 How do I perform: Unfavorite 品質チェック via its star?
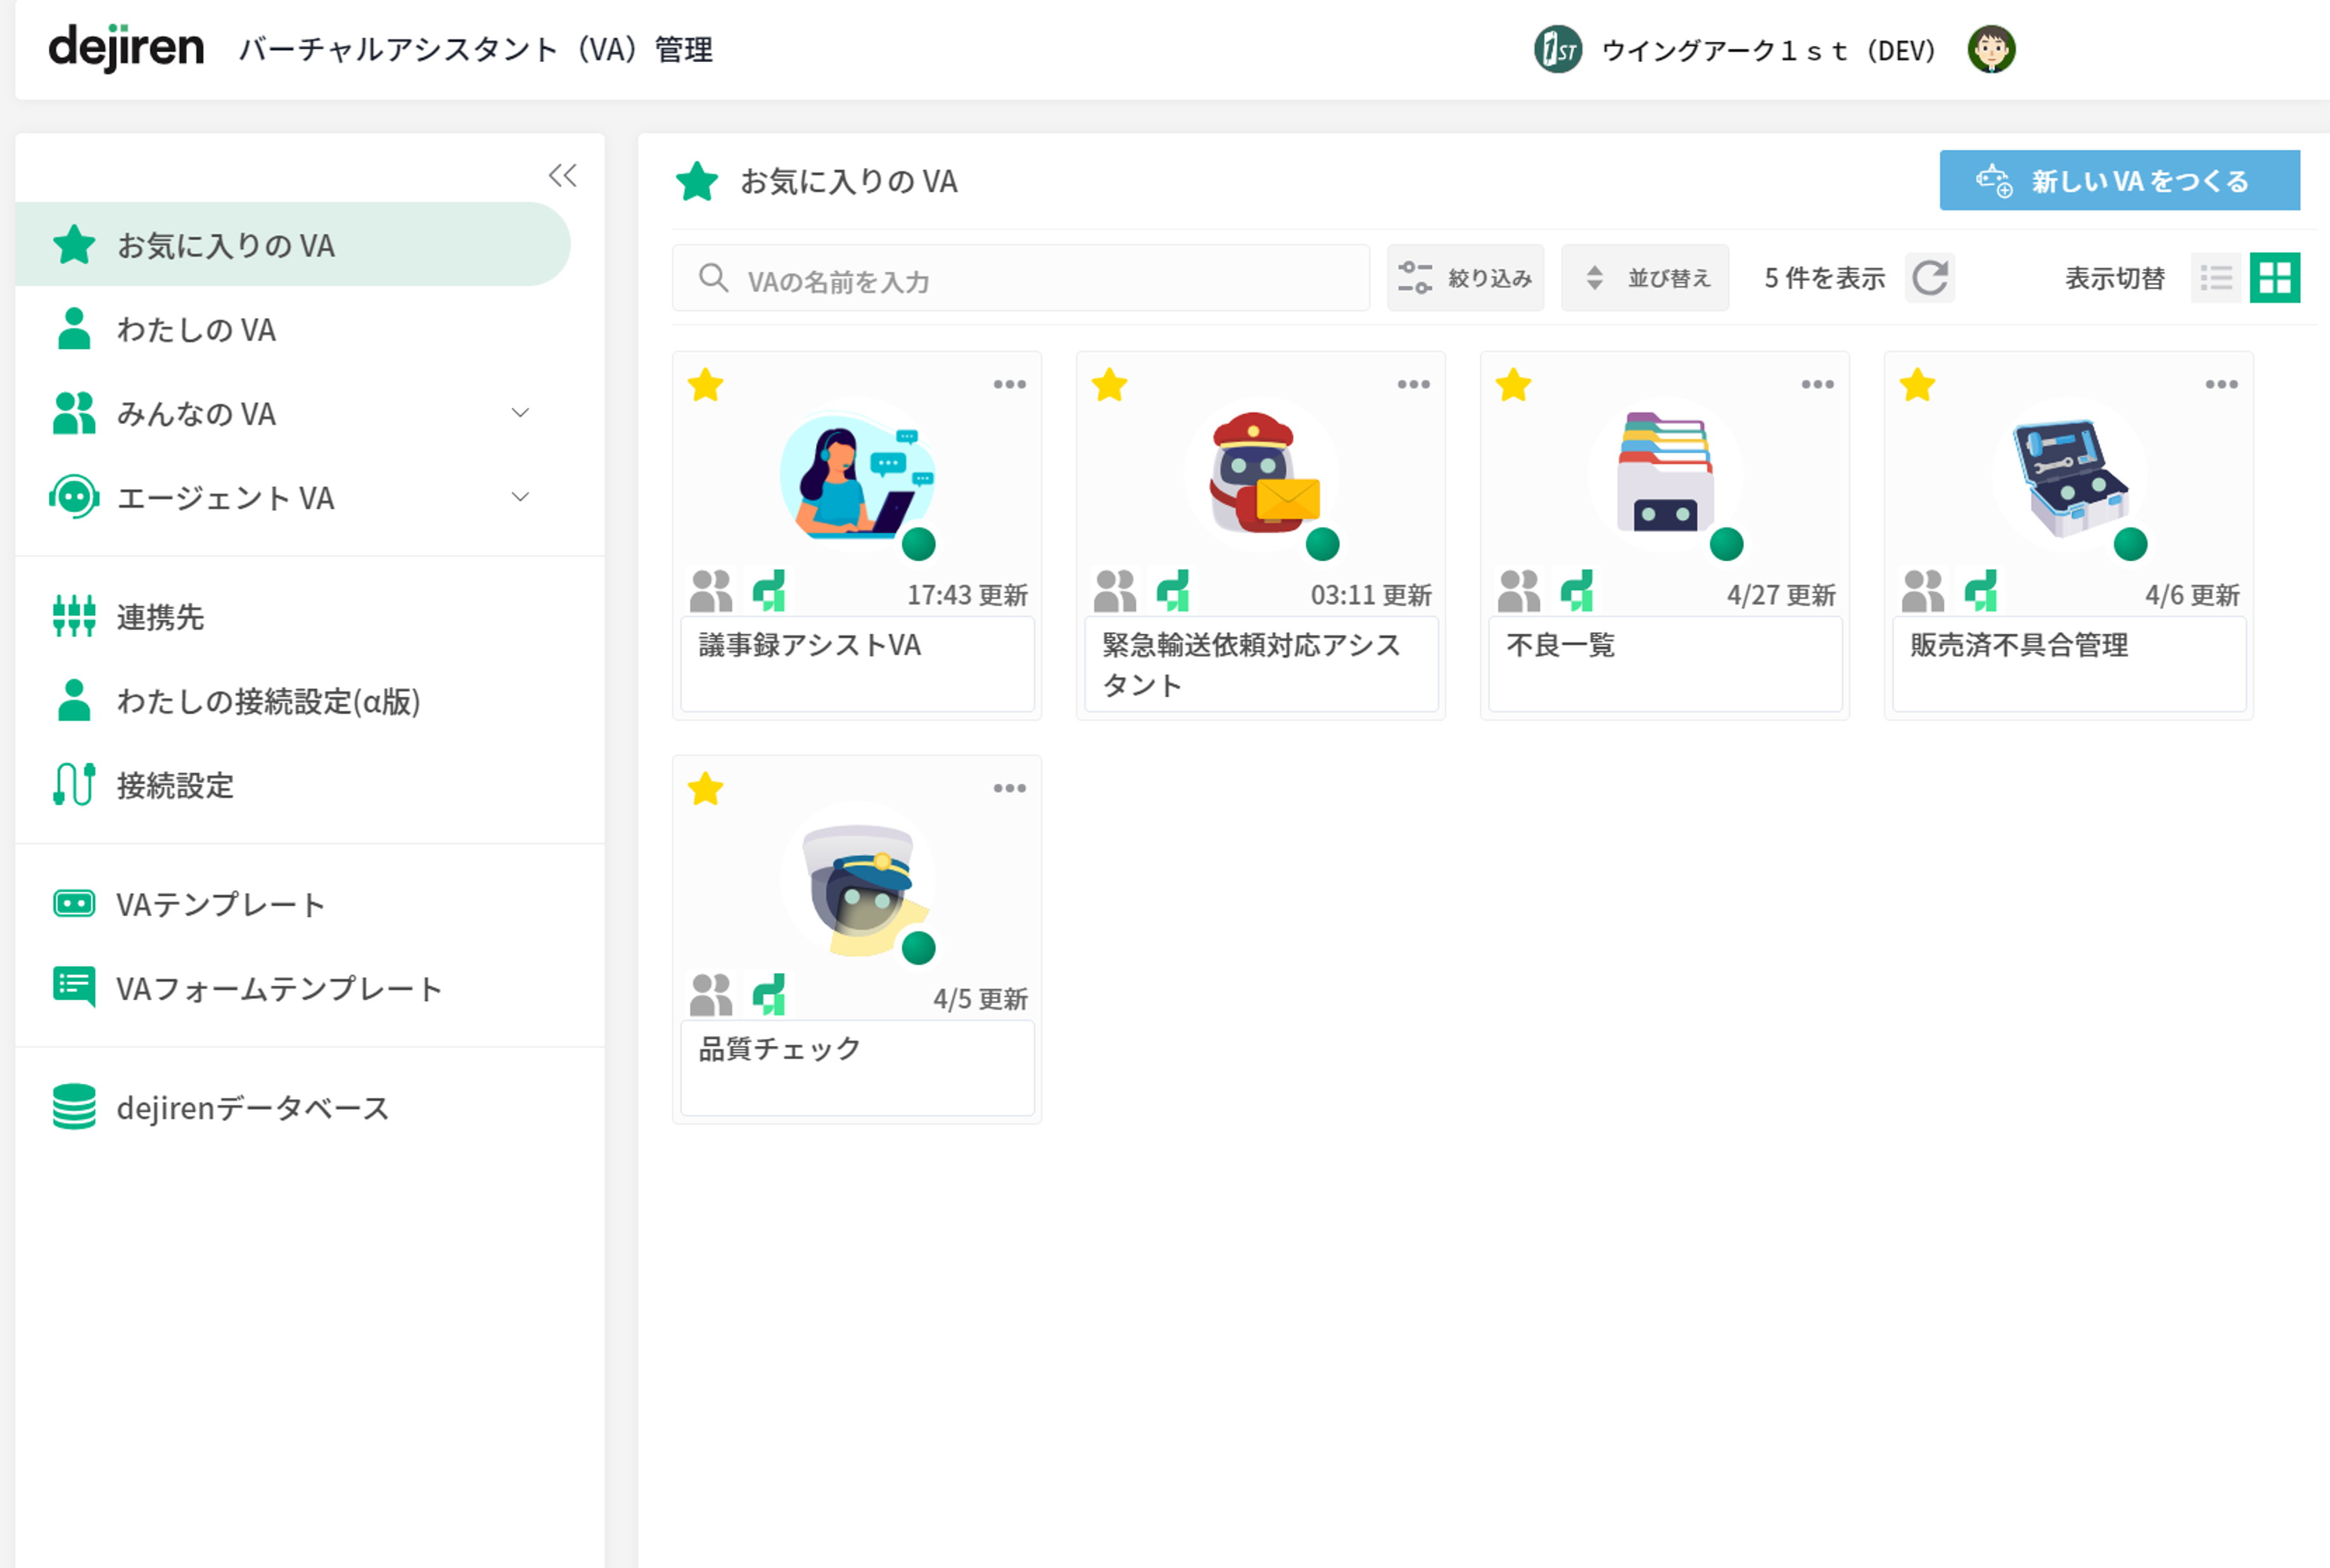coord(706,789)
